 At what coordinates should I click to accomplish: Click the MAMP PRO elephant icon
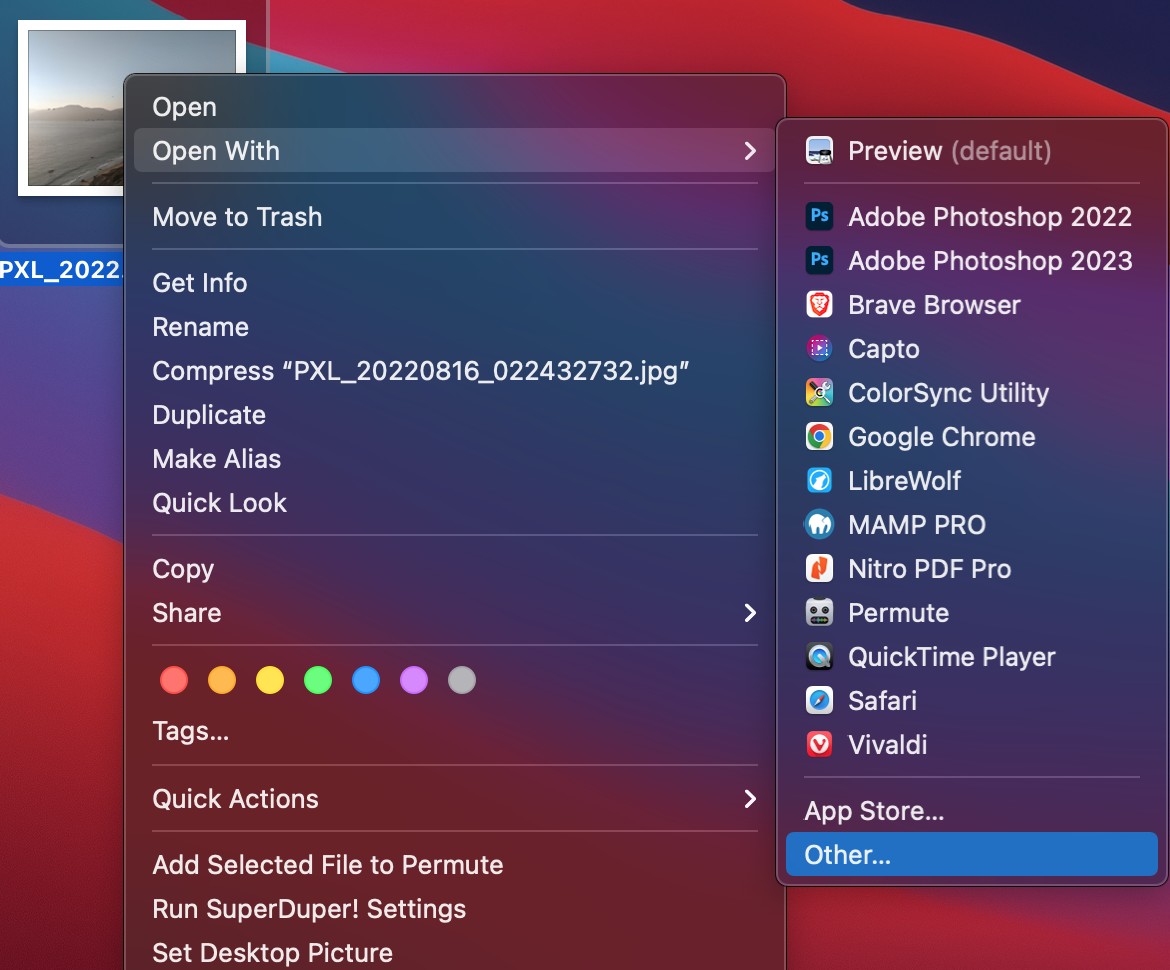pyautogui.click(x=819, y=525)
